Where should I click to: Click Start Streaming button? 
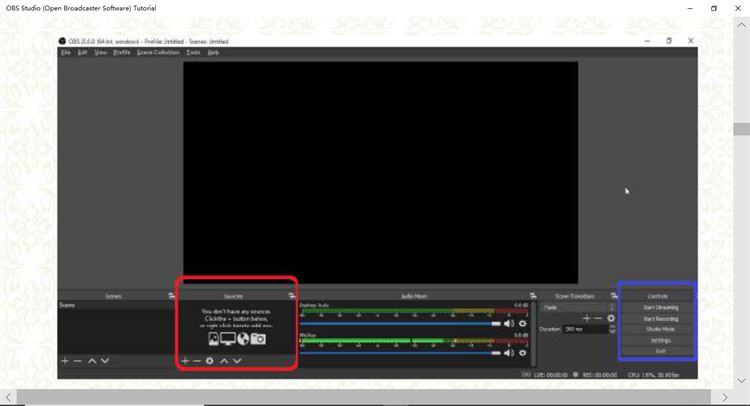(x=660, y=307)
